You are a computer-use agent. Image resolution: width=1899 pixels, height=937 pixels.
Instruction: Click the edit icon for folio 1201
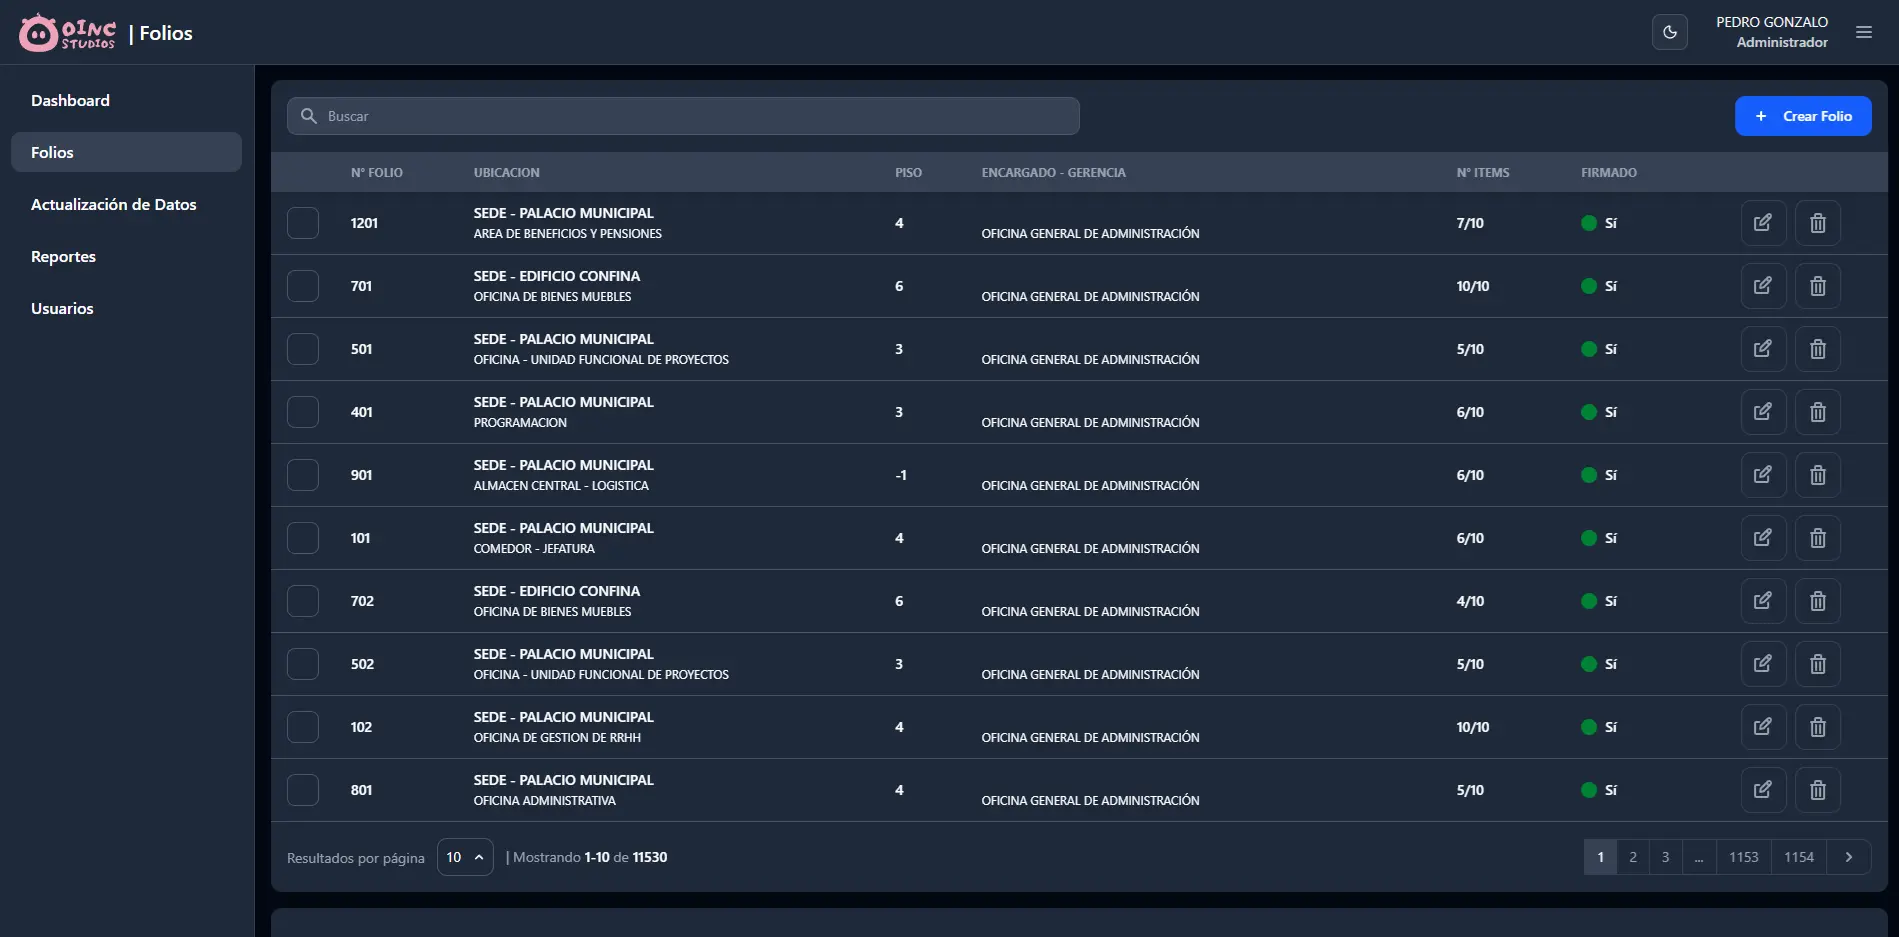(x=1762, y=223)
